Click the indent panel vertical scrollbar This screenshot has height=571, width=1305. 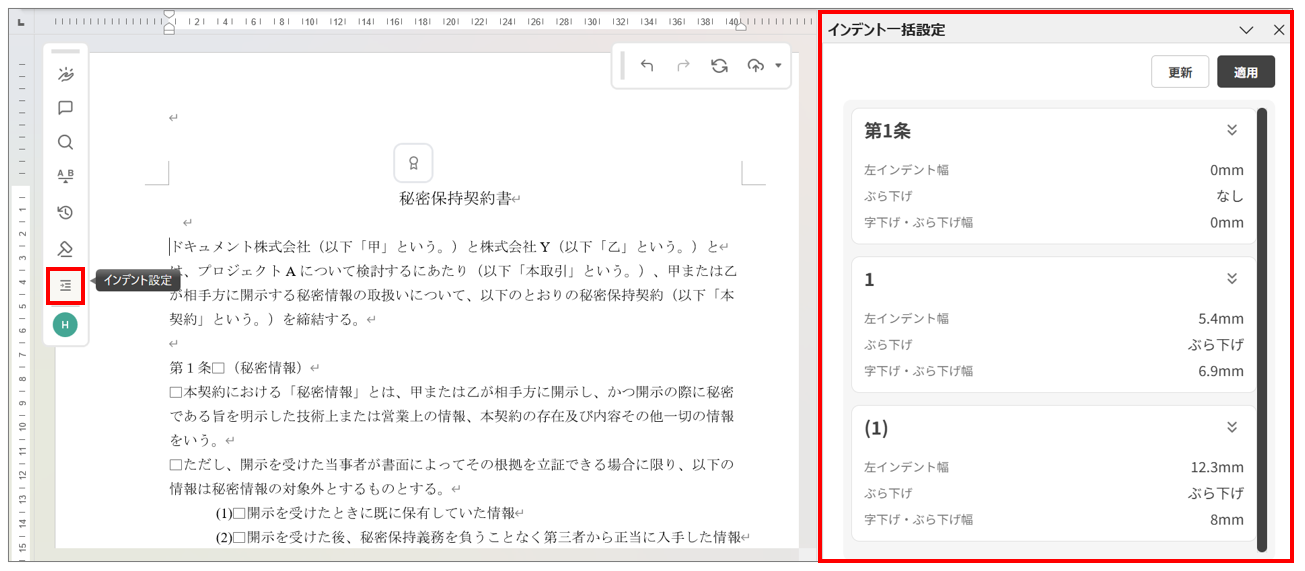[x=1262, y=330]
